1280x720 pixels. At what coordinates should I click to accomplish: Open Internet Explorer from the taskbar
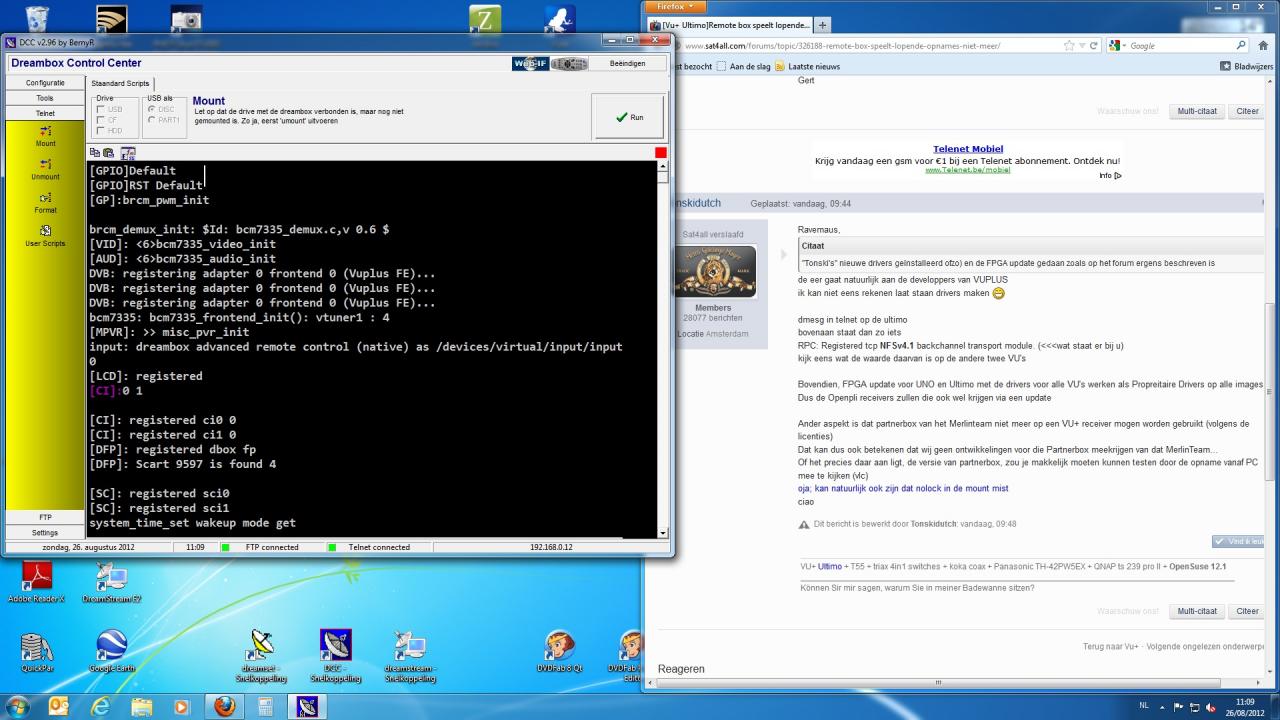click(x=100, y=706)
